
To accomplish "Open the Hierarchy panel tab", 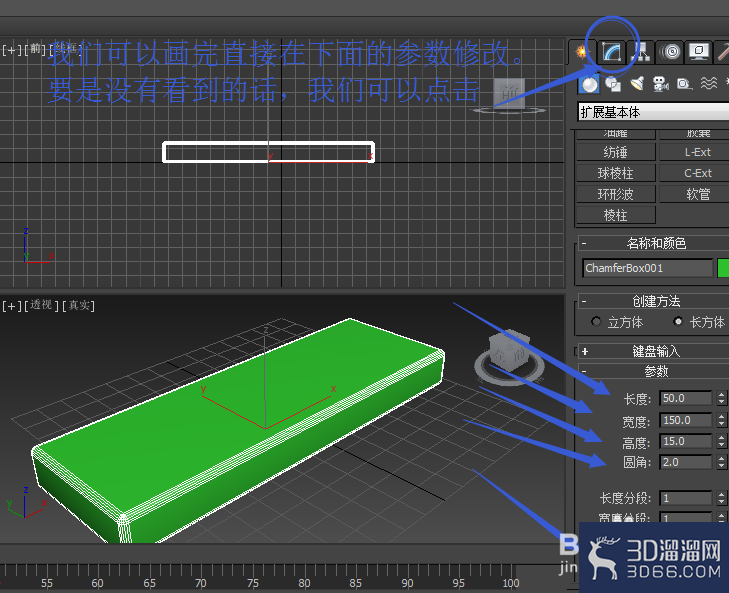I will (x=642, y=52).
